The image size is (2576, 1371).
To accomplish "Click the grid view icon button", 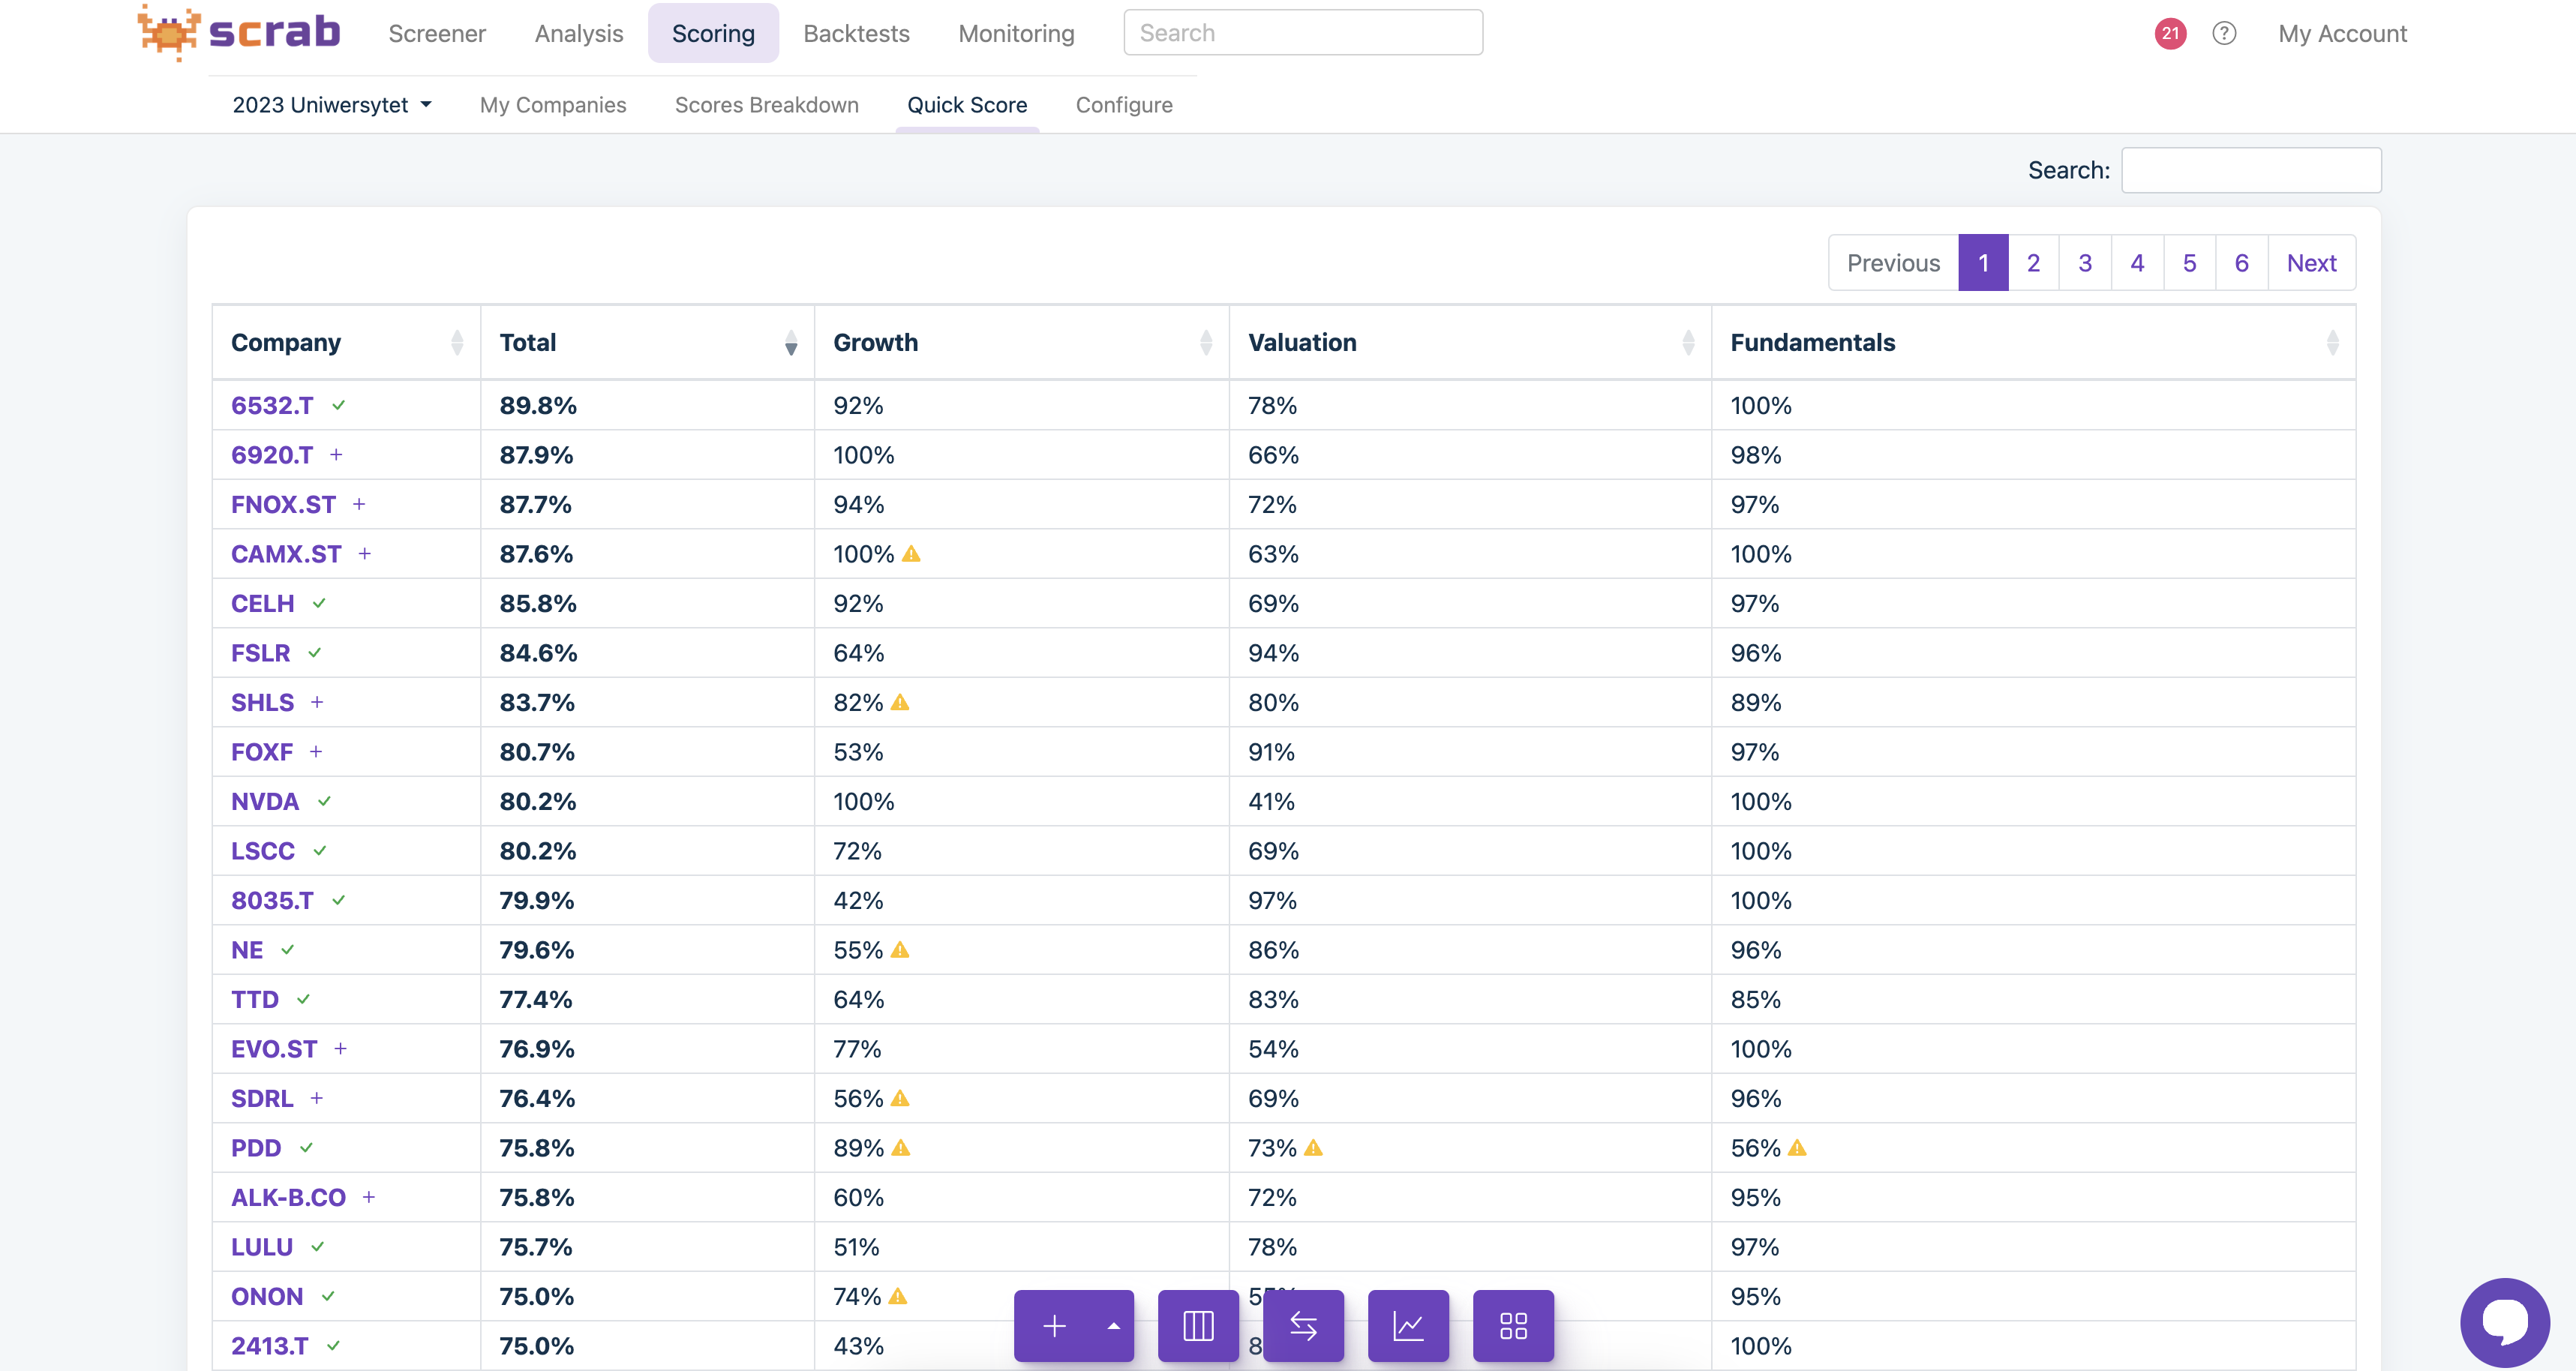I will coord(1513,1326).
